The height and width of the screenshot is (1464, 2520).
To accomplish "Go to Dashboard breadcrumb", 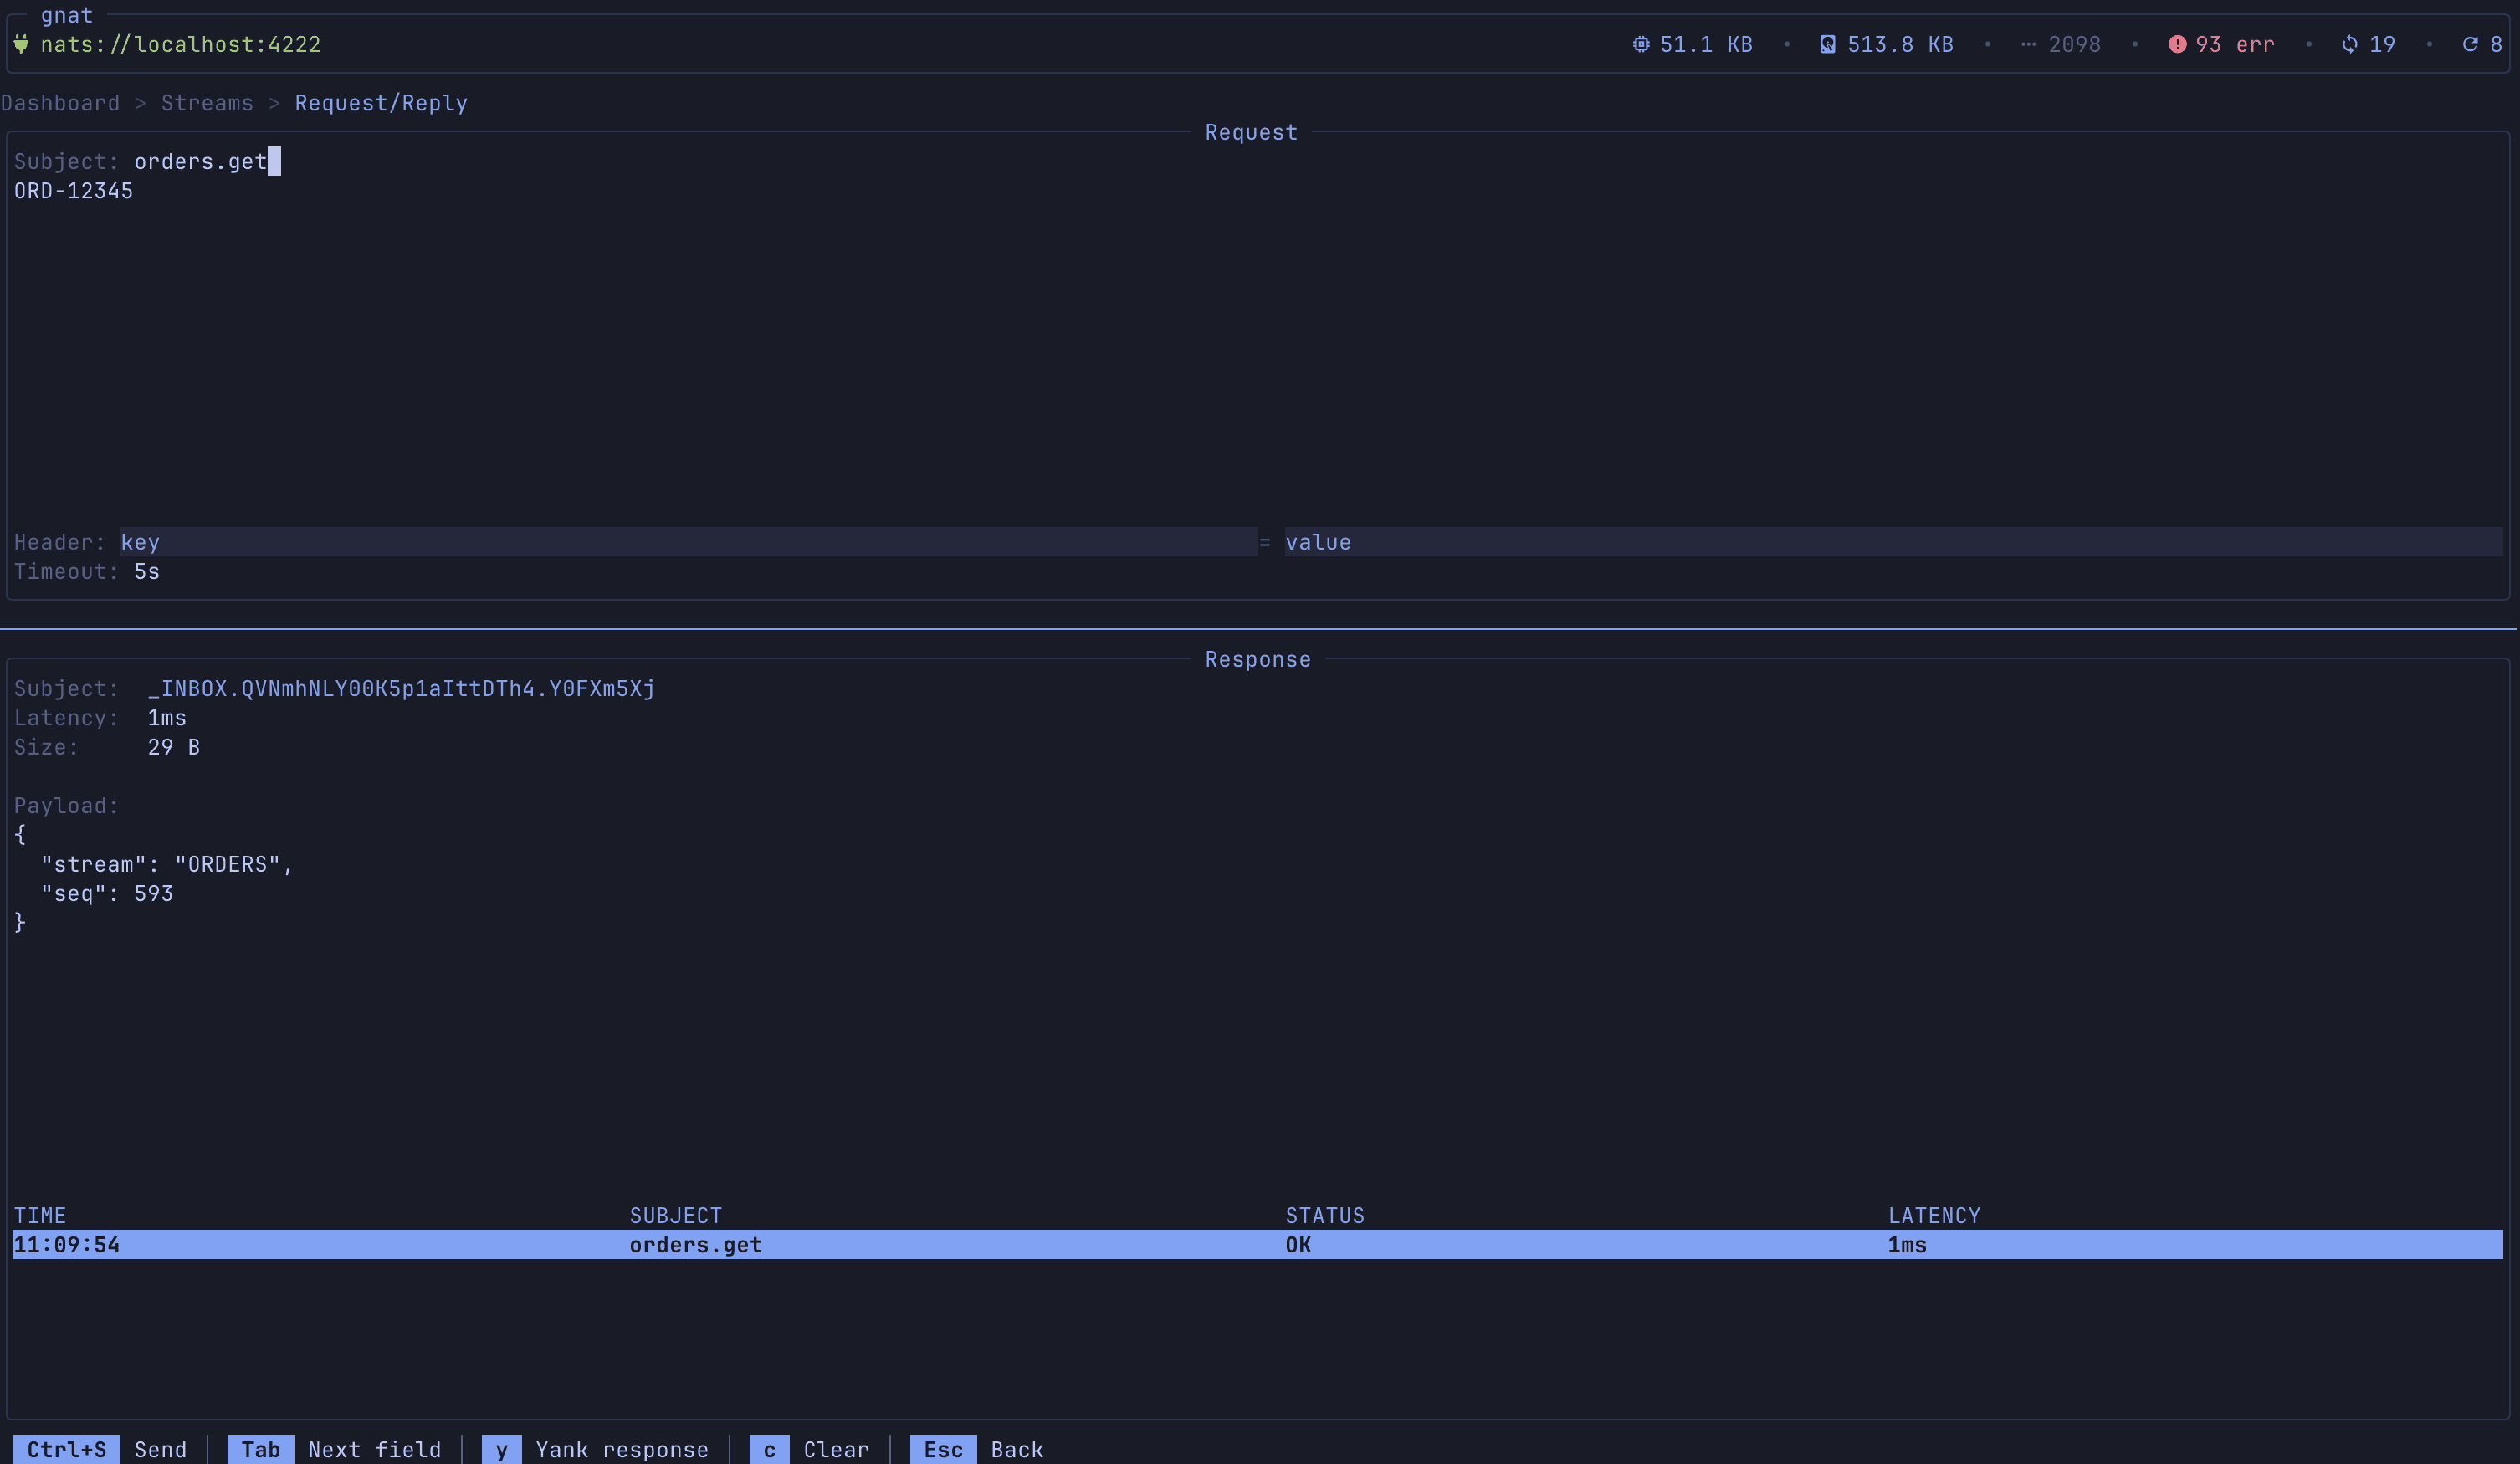I will click(60, 103).
